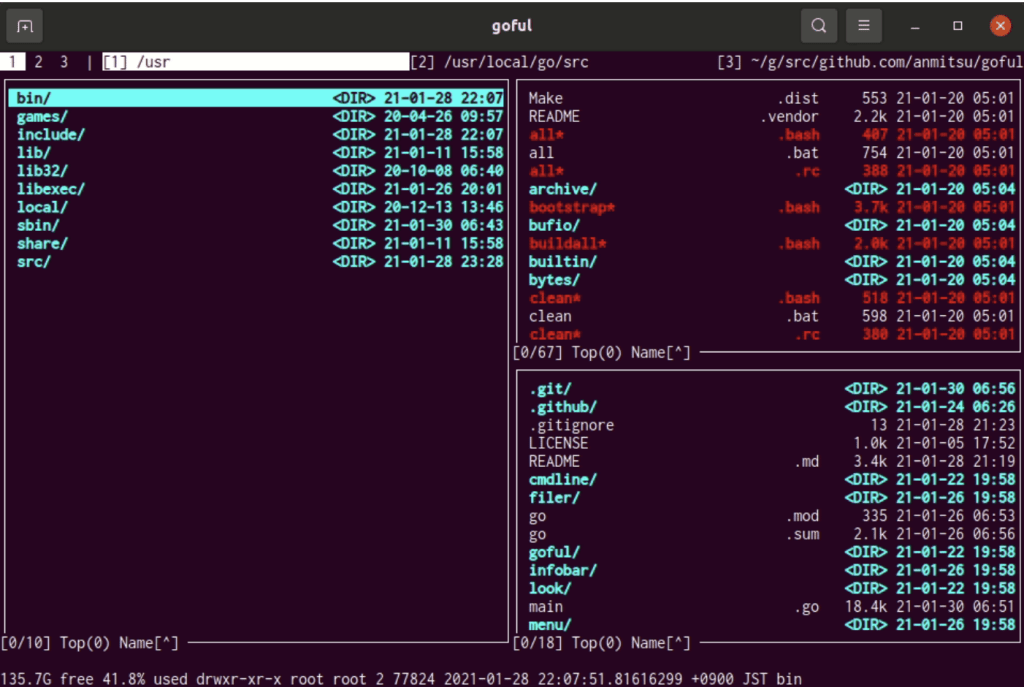Click the main .go file entry
The width and height of the screenshot is (1024, 687).
(x=771, y=607)
